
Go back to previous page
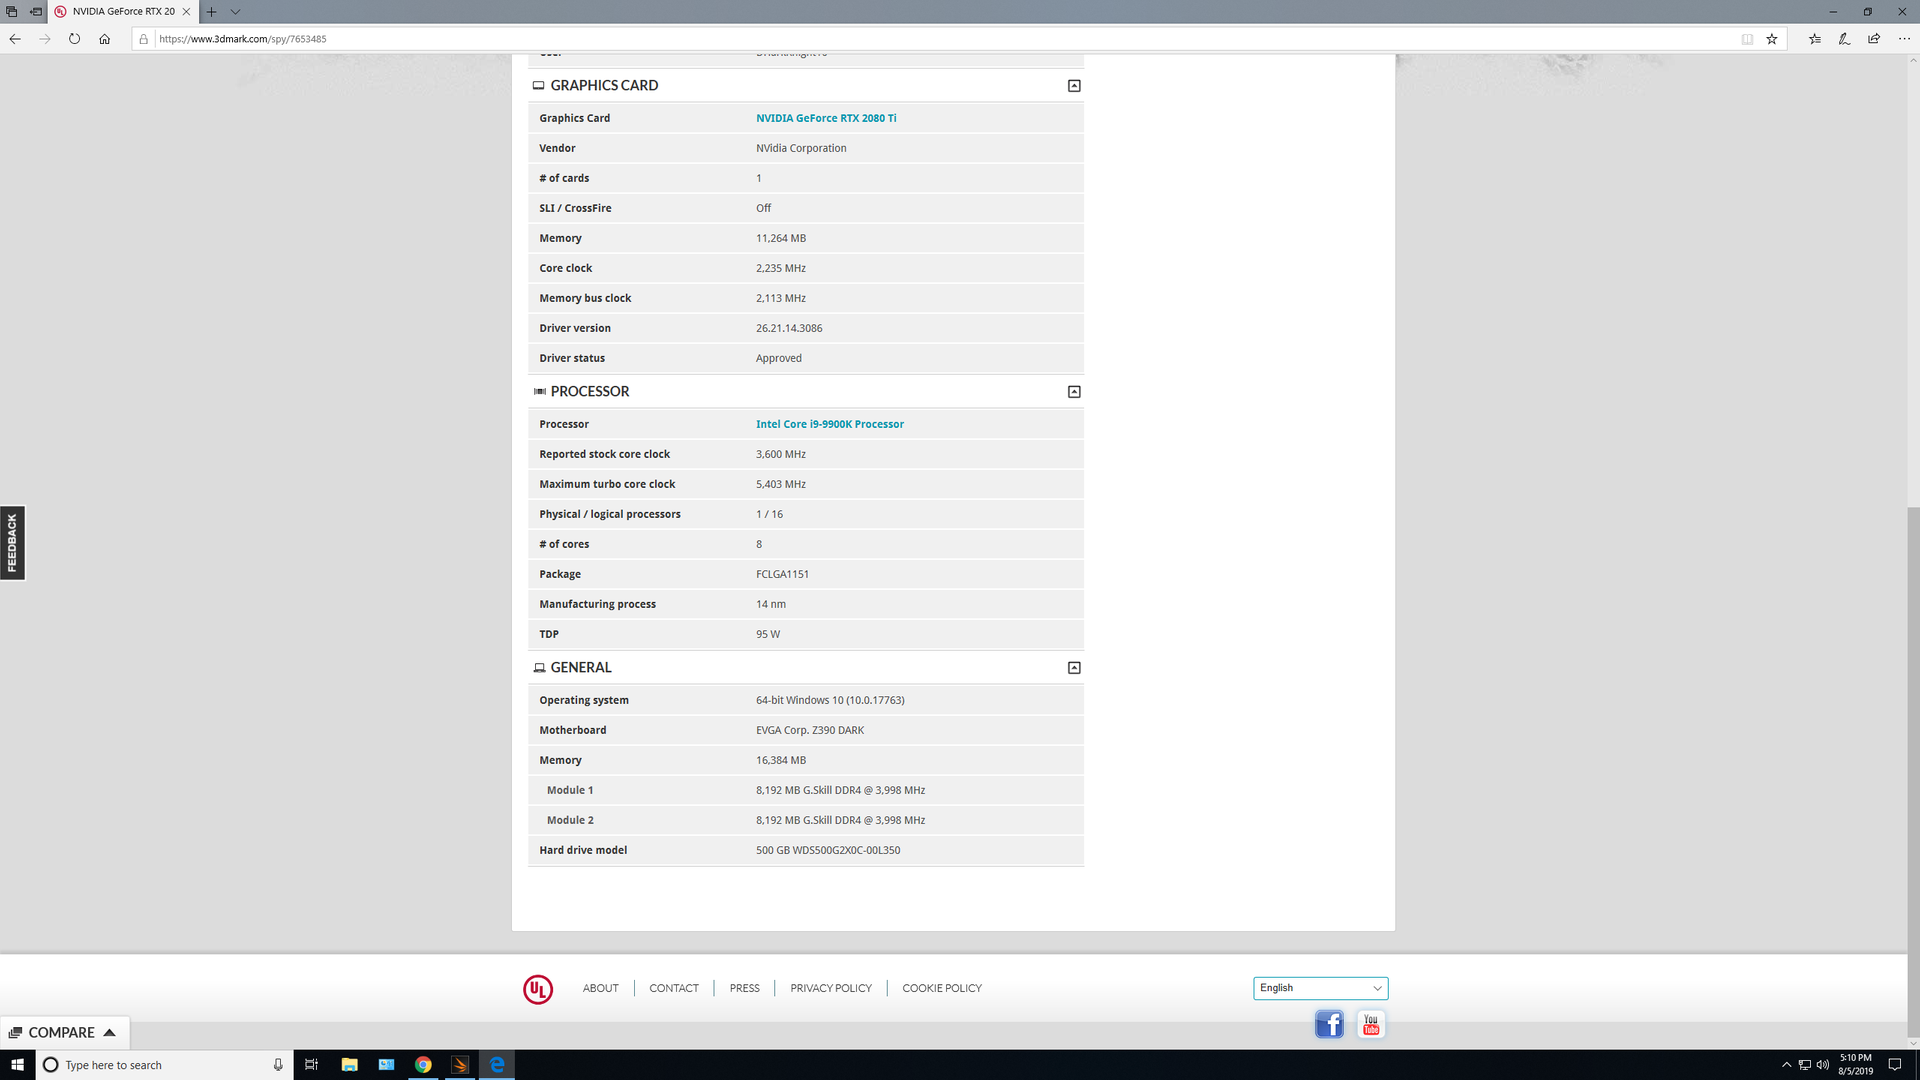(15, 39)
